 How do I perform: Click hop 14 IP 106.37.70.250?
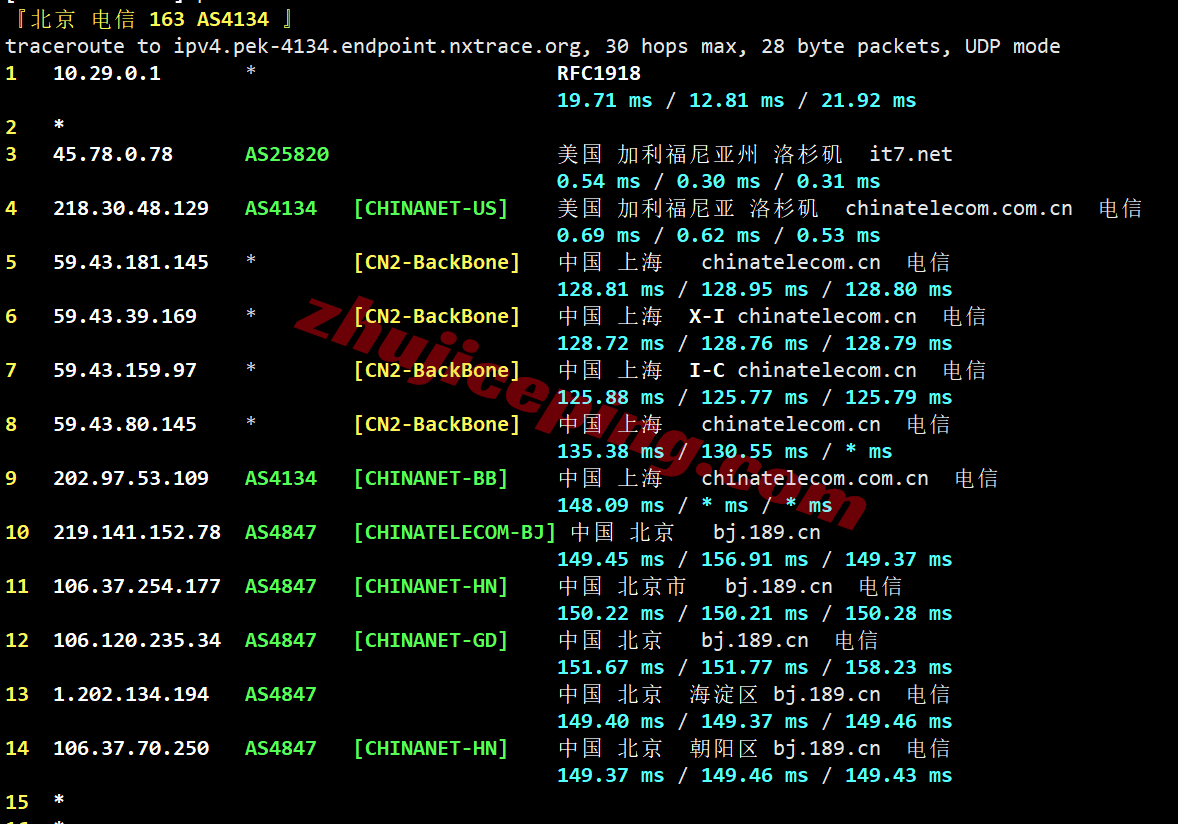(x=131, y=750)
